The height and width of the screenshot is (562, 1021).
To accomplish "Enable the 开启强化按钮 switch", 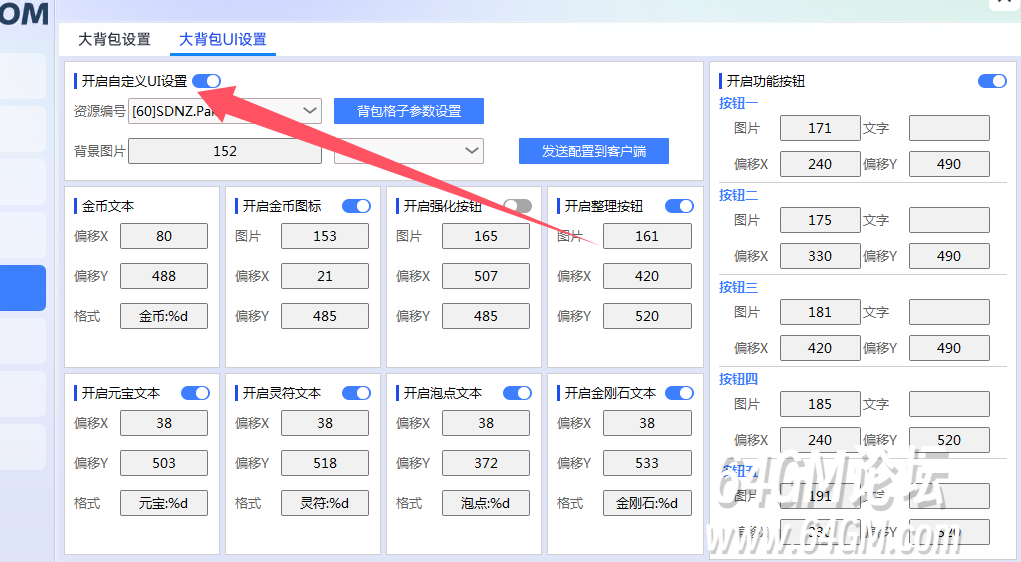I will click(517, 206).
